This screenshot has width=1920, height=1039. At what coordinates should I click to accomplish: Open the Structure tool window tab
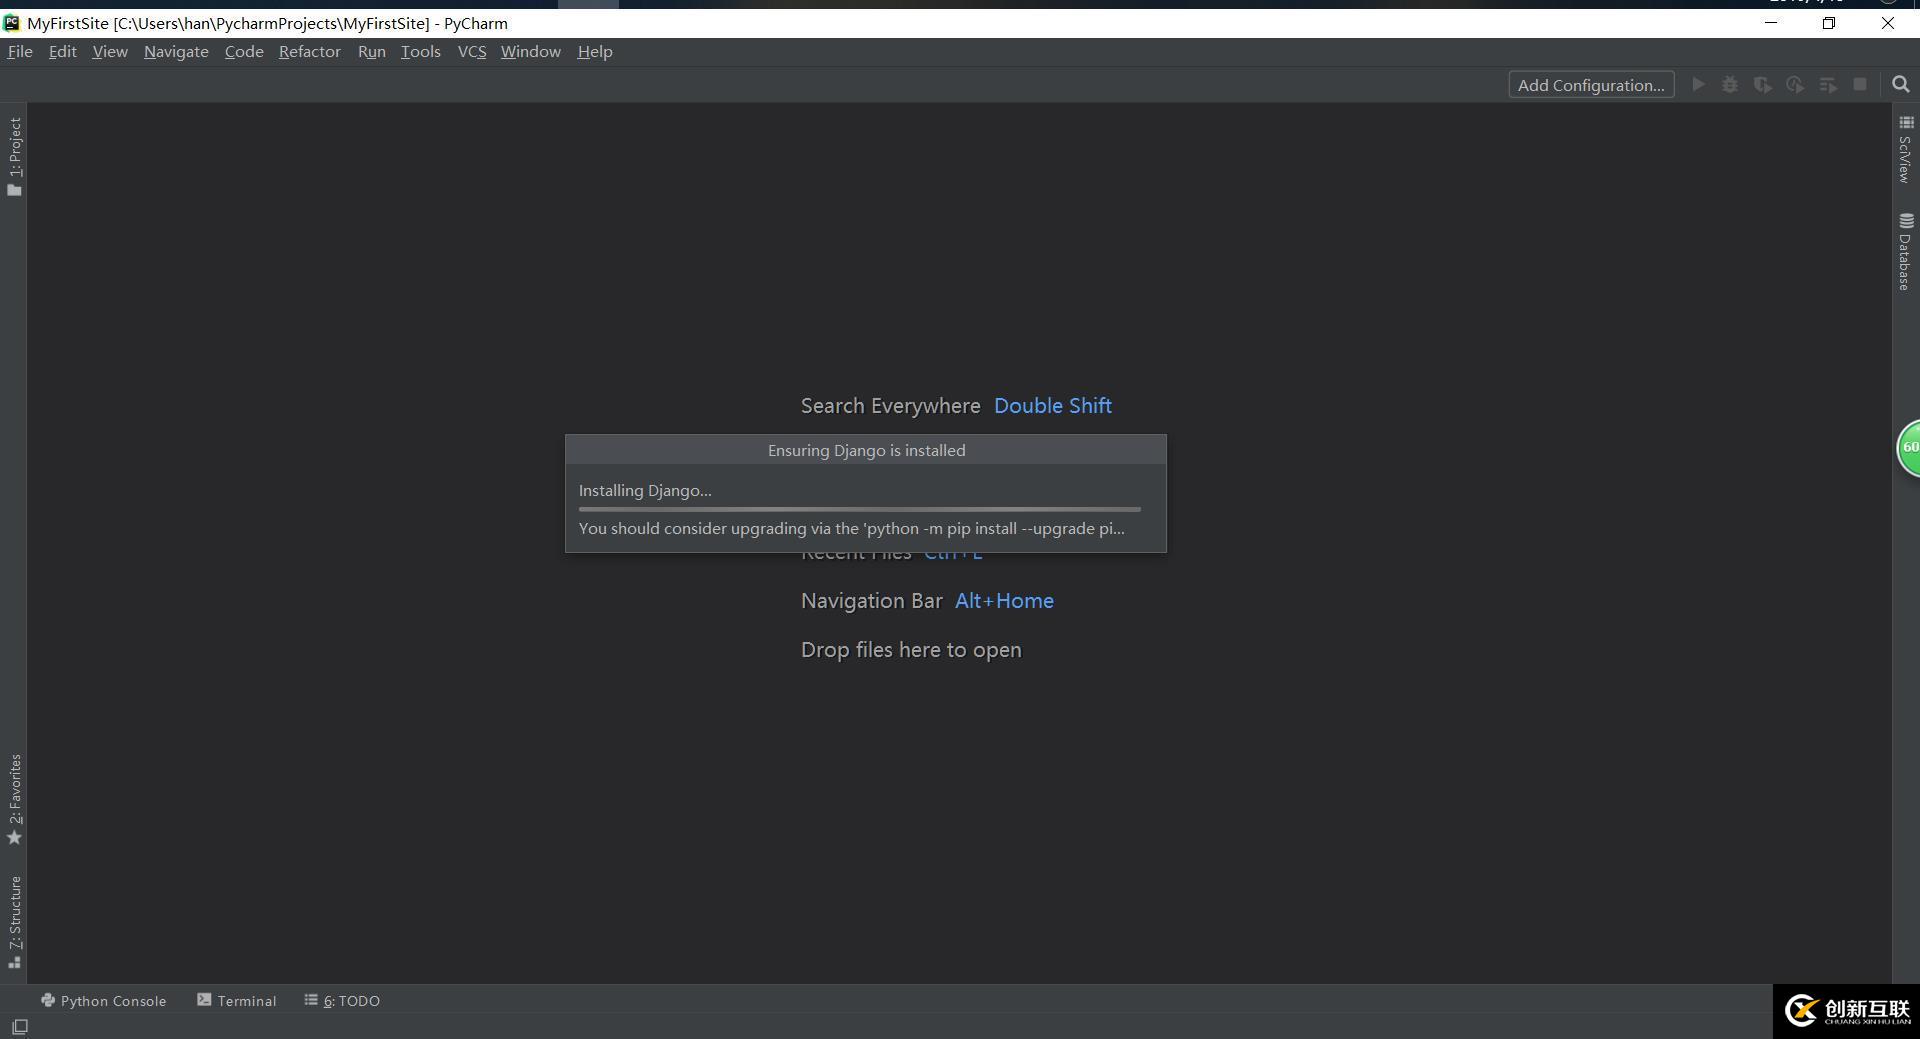pos(14,921)
